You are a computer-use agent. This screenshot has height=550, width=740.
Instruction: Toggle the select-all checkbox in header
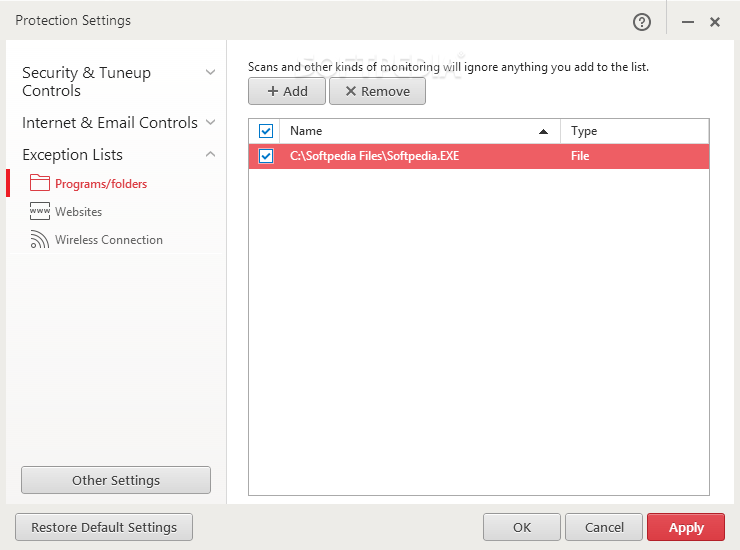[x=266, y=131]
